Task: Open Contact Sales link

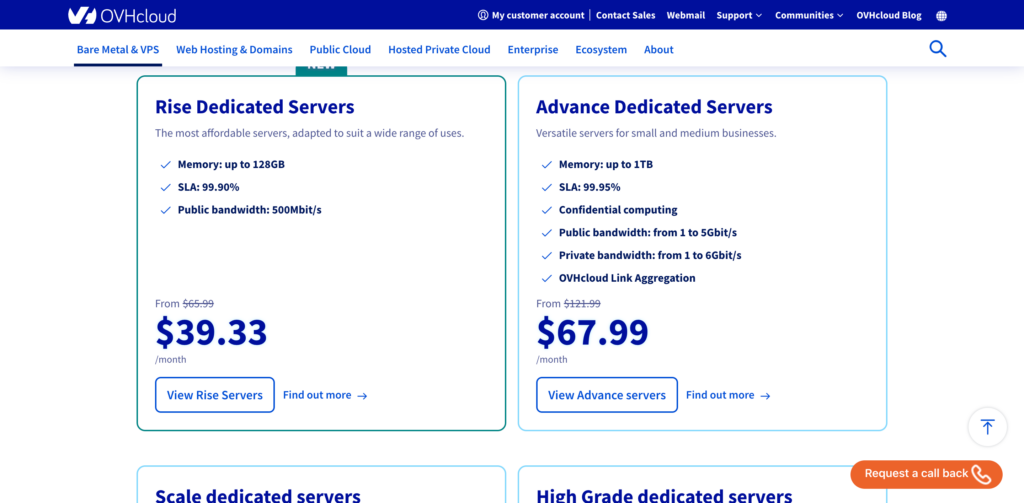Action: pos(626,15)
